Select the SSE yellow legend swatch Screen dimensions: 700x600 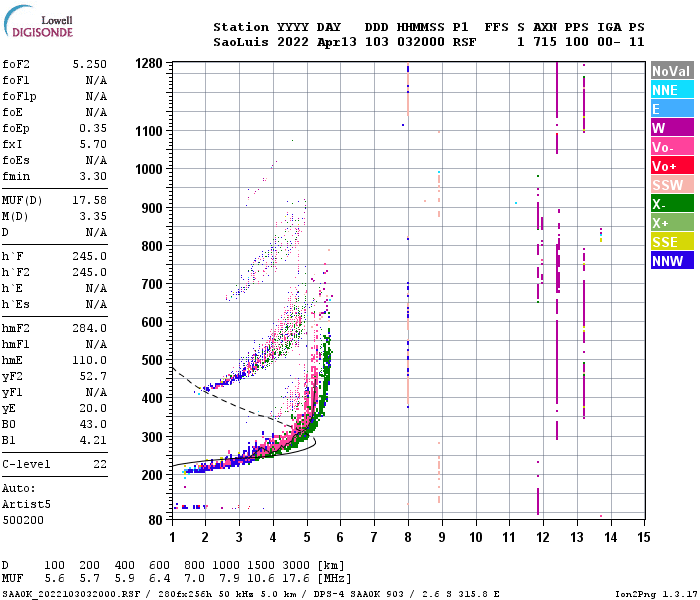[x=672, y=242]
